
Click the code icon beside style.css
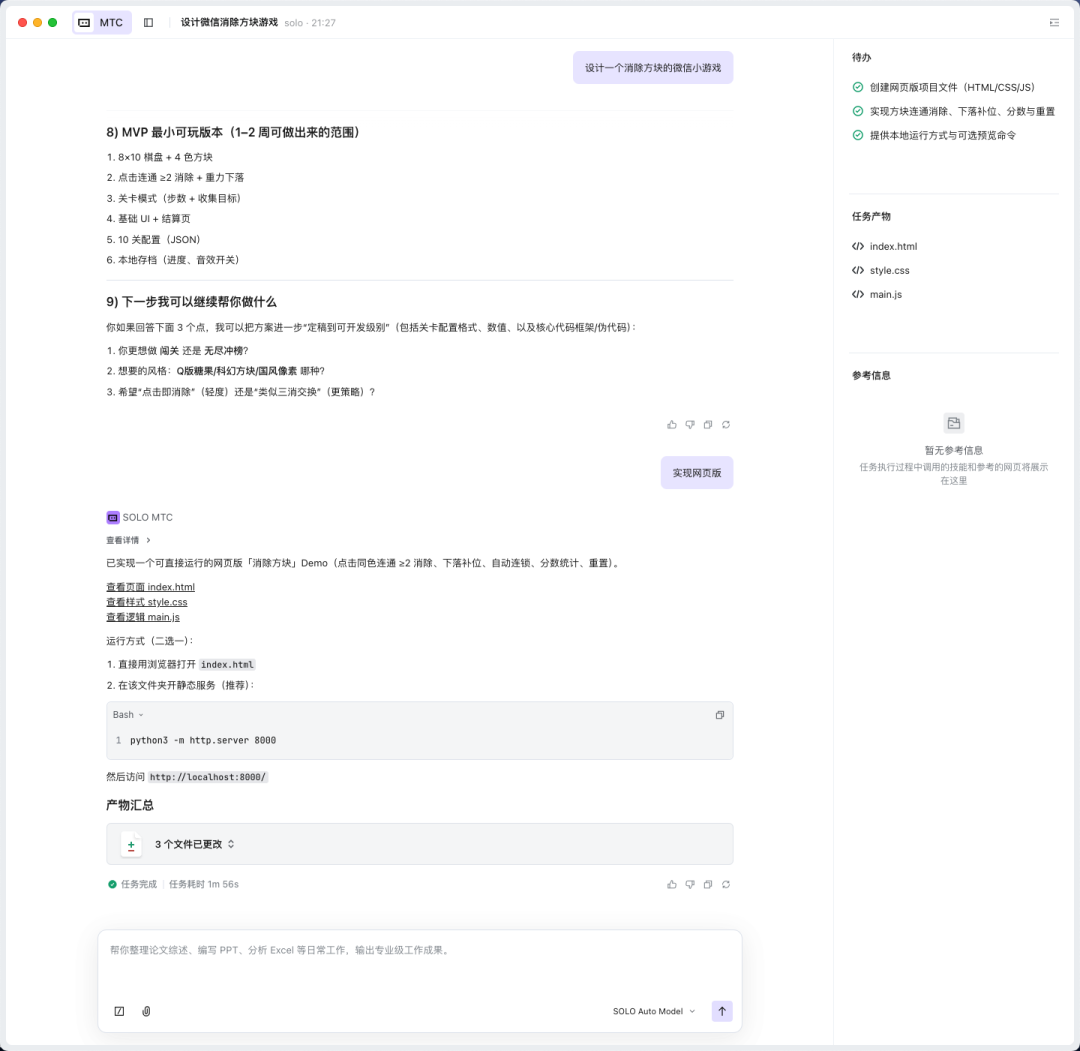coord(858,270)
